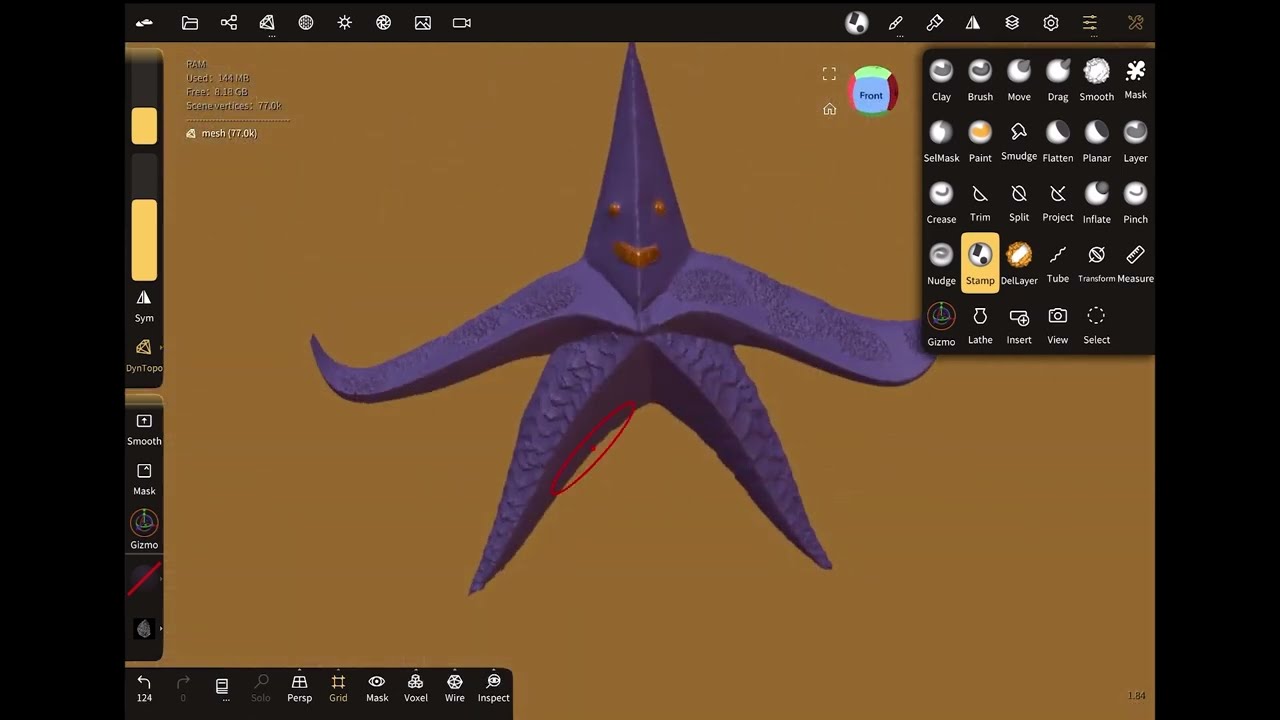Pick the Select tool with dotted circle
Screen dimensions: 1280x720
(x=1097, y=325)
